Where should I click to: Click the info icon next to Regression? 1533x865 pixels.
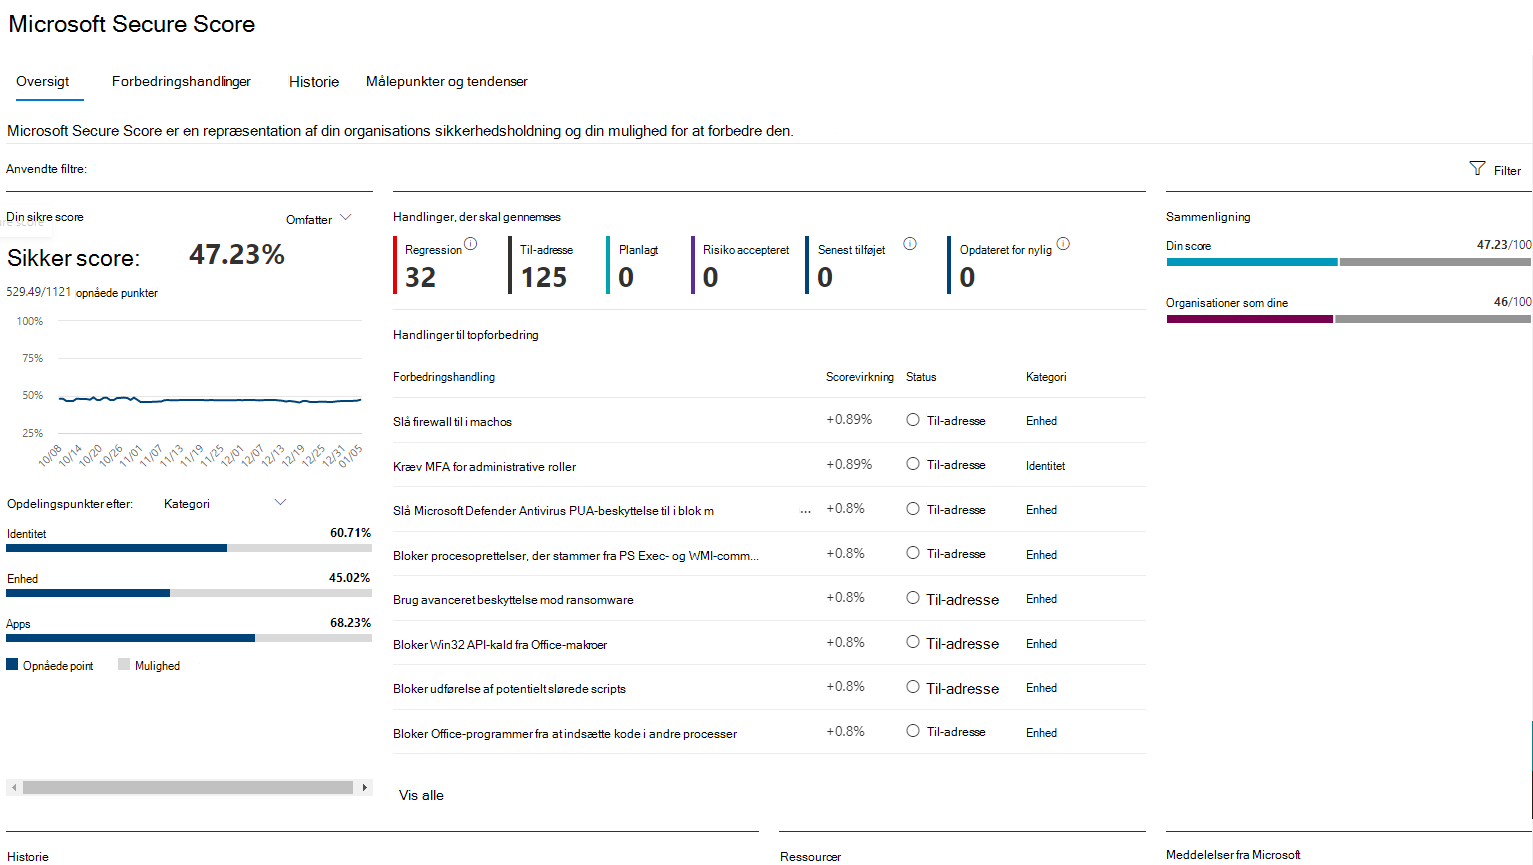(x=471, y=244)
